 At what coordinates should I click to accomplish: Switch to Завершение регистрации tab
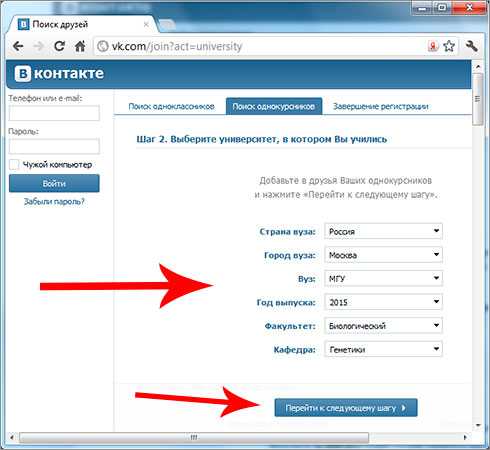pyautogui.click(x=381, y=106)
